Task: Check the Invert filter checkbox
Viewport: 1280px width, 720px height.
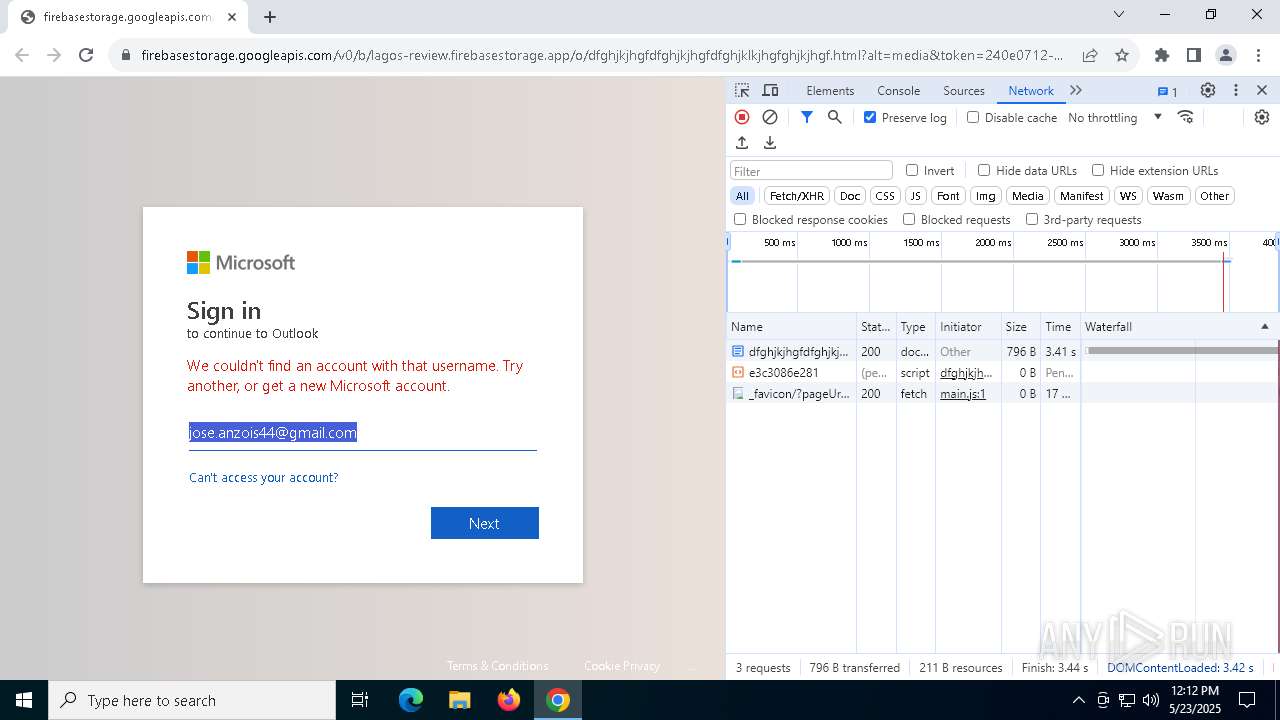Action: pos(912,170)
